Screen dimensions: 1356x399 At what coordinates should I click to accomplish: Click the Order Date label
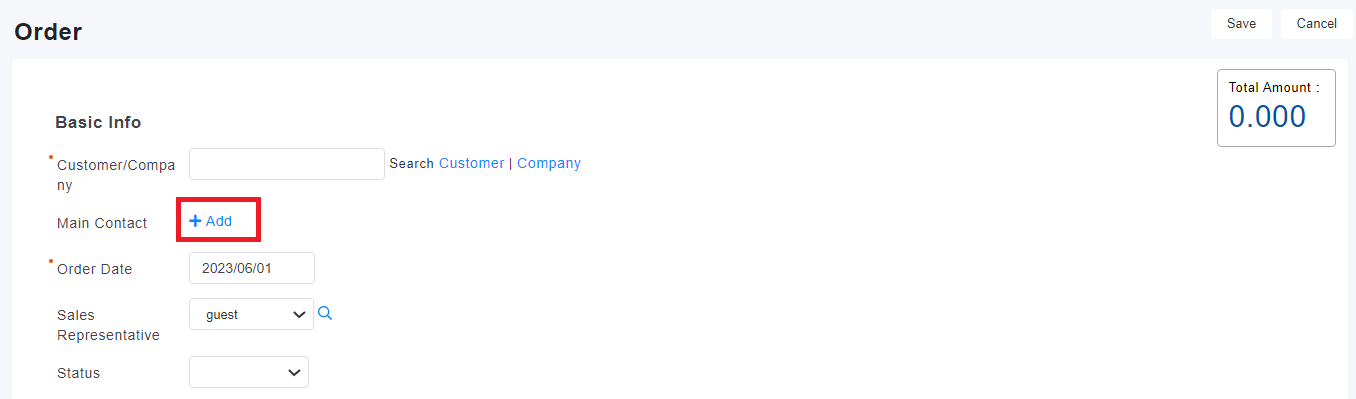[94, 269]
